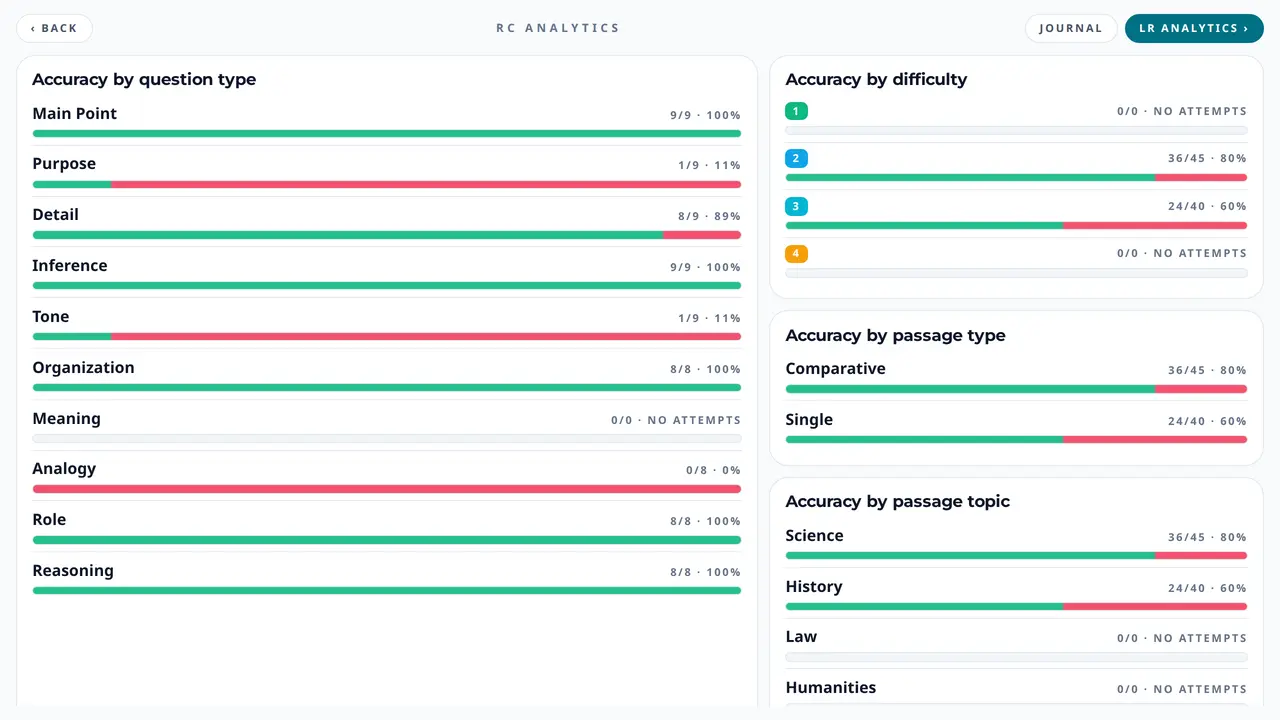The image size is (1280, 720).
Task: Click the Single passage type label
Action: pyautogui.click(x=809, y=420)
